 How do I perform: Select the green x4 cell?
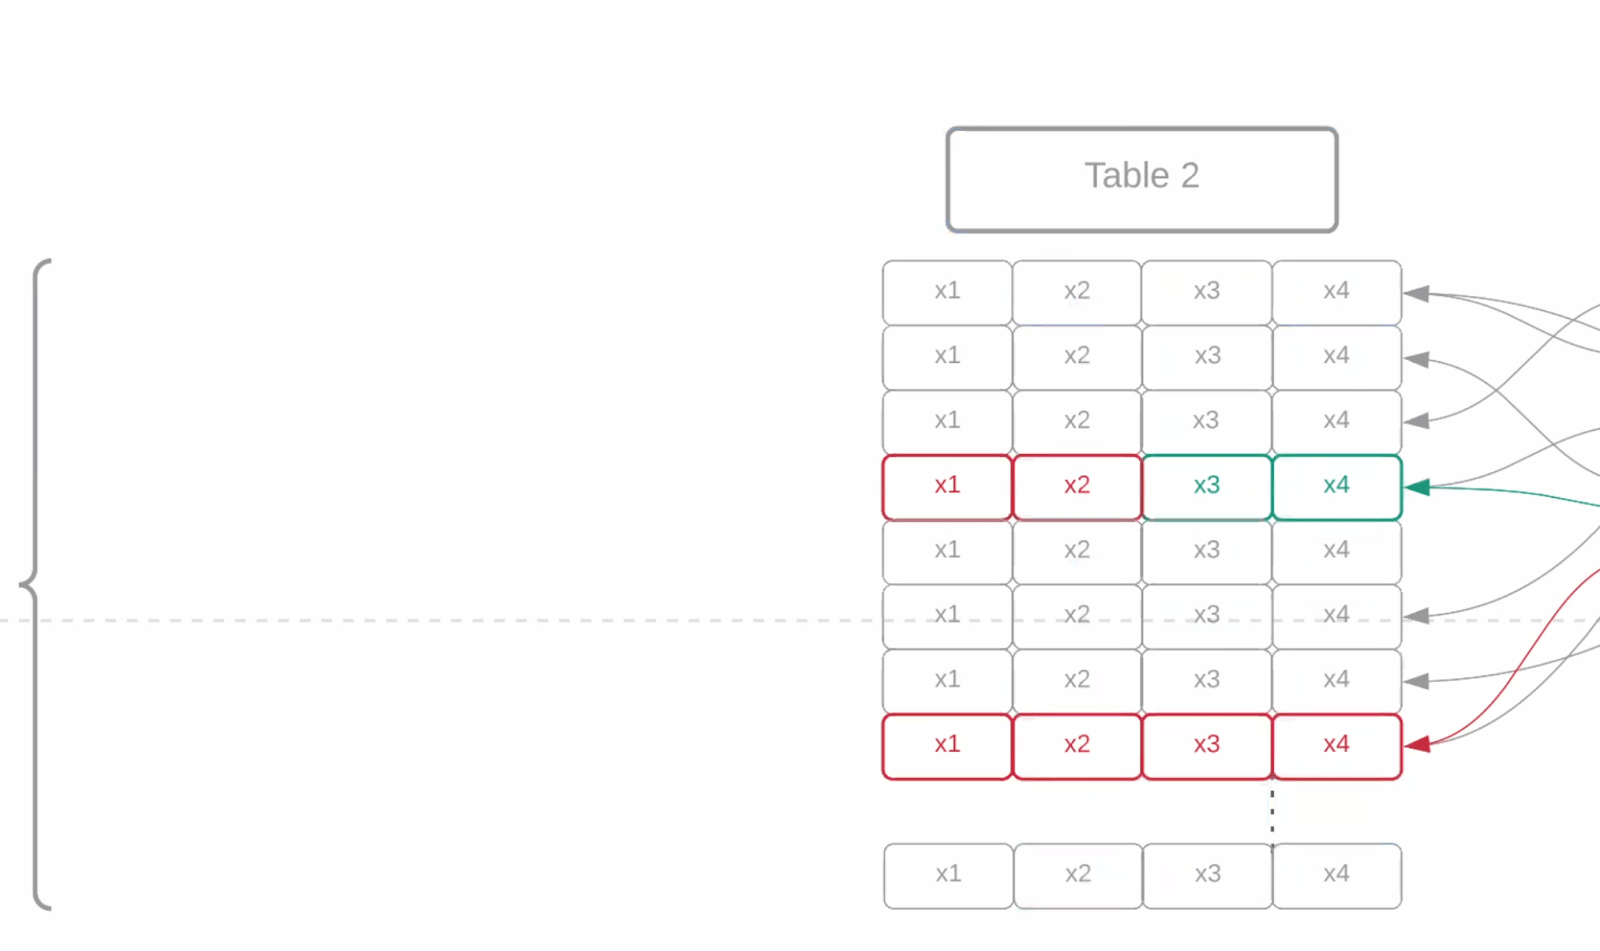(1336, 487)
